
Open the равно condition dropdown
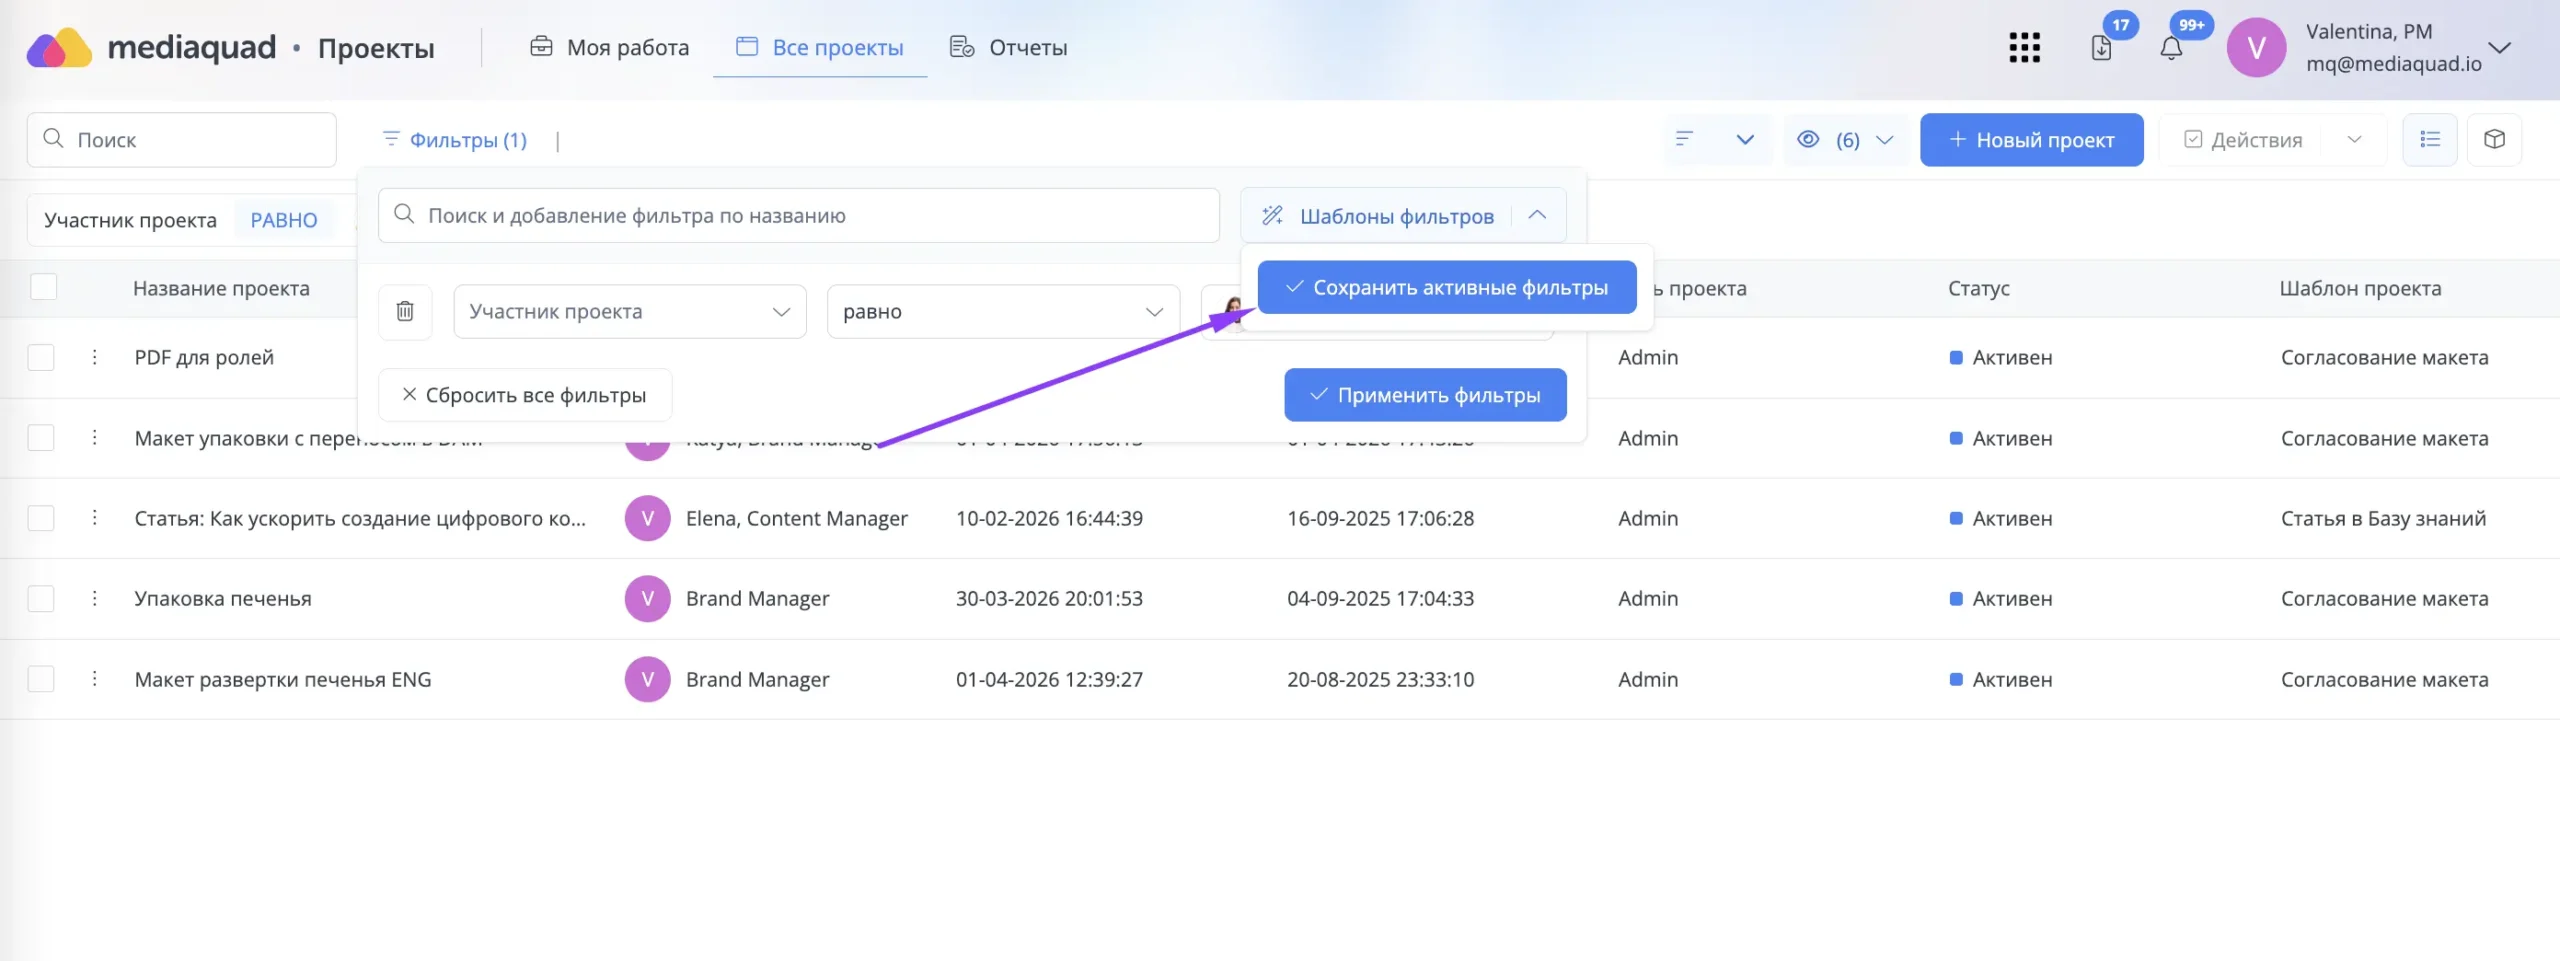(x=1003, y=311)
